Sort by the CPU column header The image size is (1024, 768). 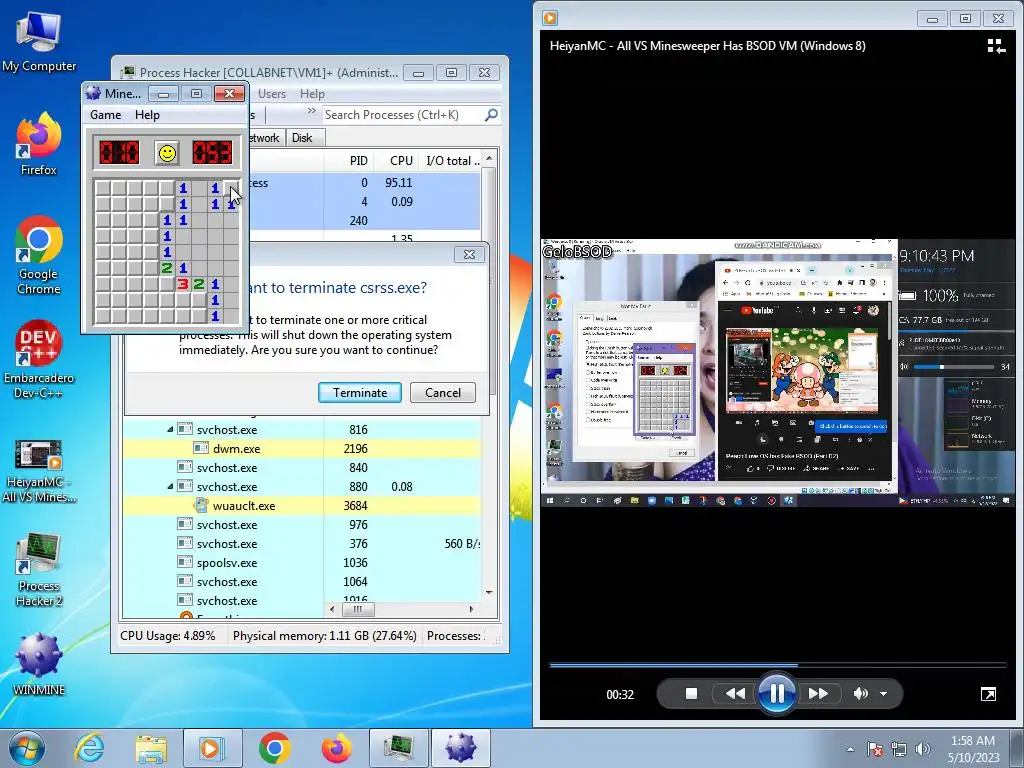pyautogui.click(x=401, y=161)
